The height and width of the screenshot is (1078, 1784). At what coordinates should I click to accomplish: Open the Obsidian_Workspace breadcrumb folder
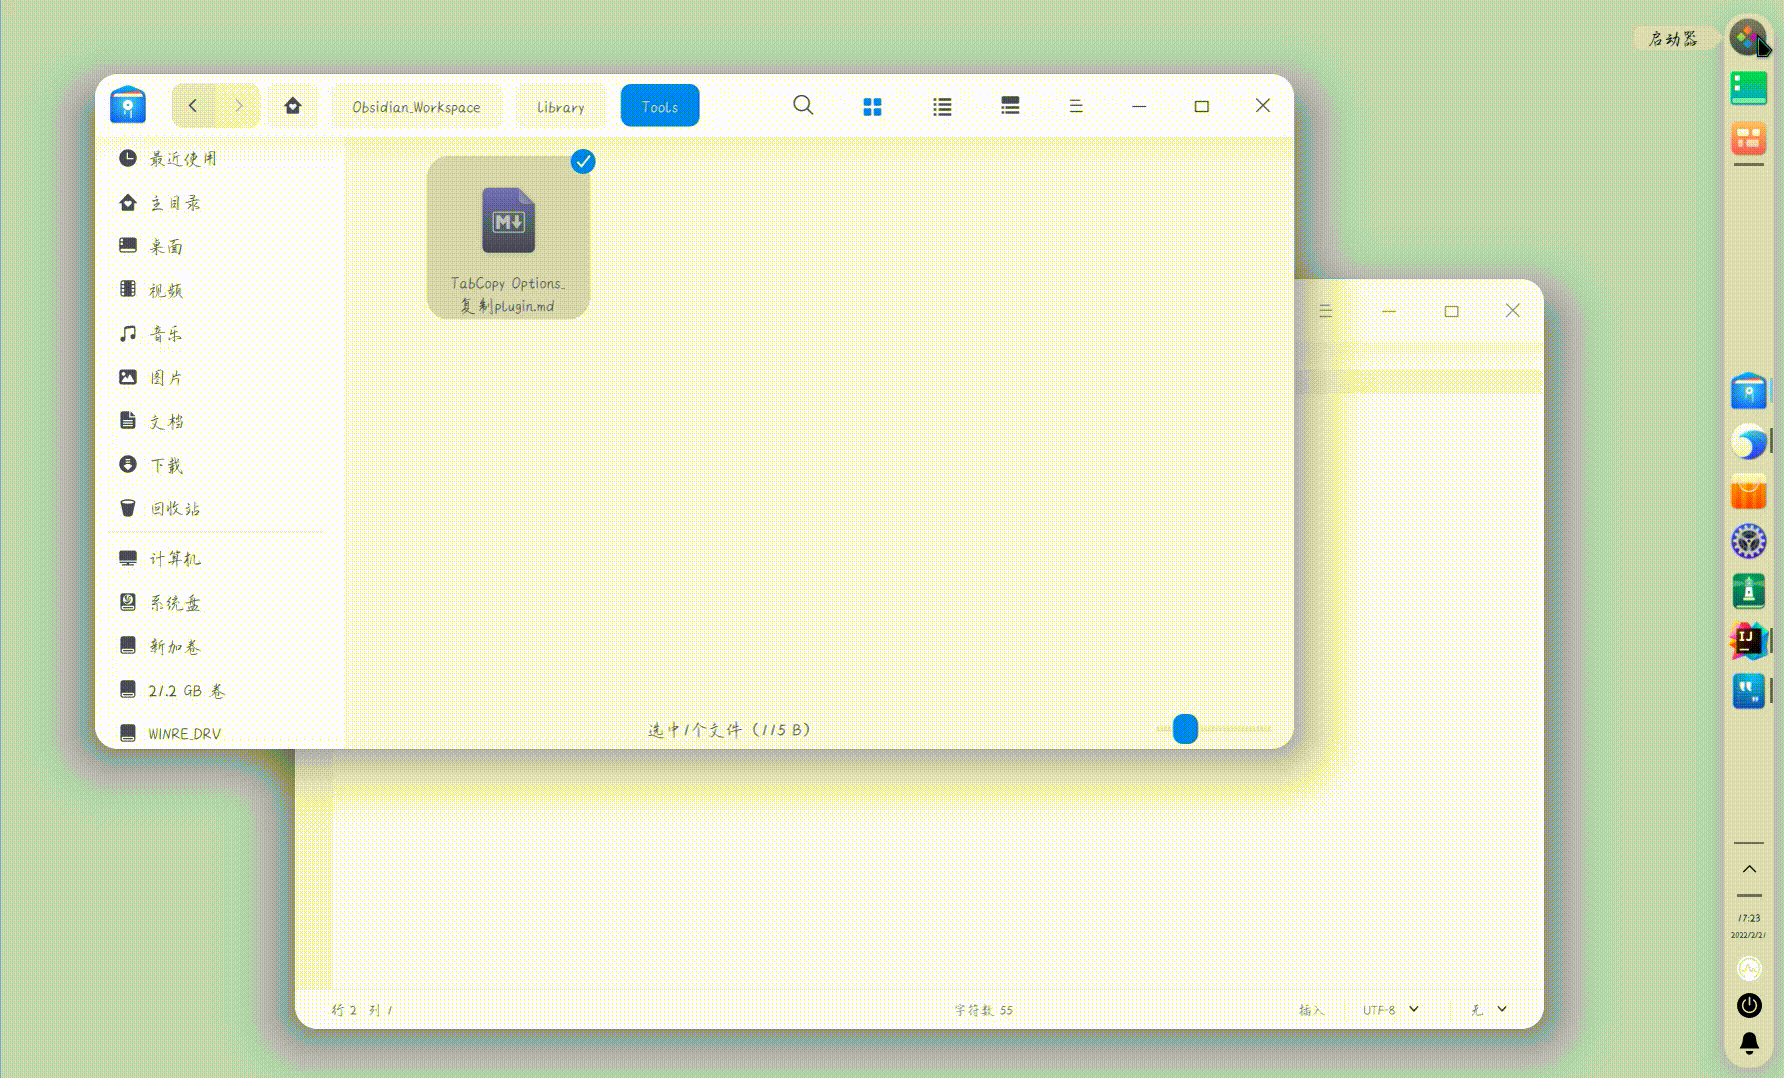tap(416, 106)
